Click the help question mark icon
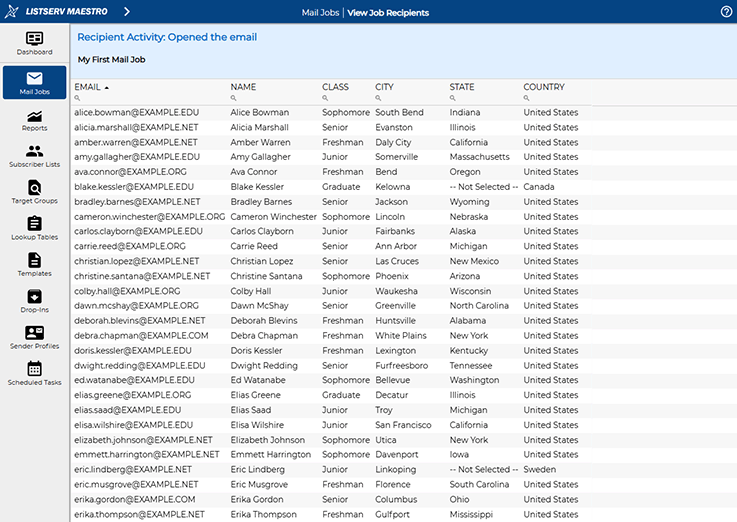 726,12
